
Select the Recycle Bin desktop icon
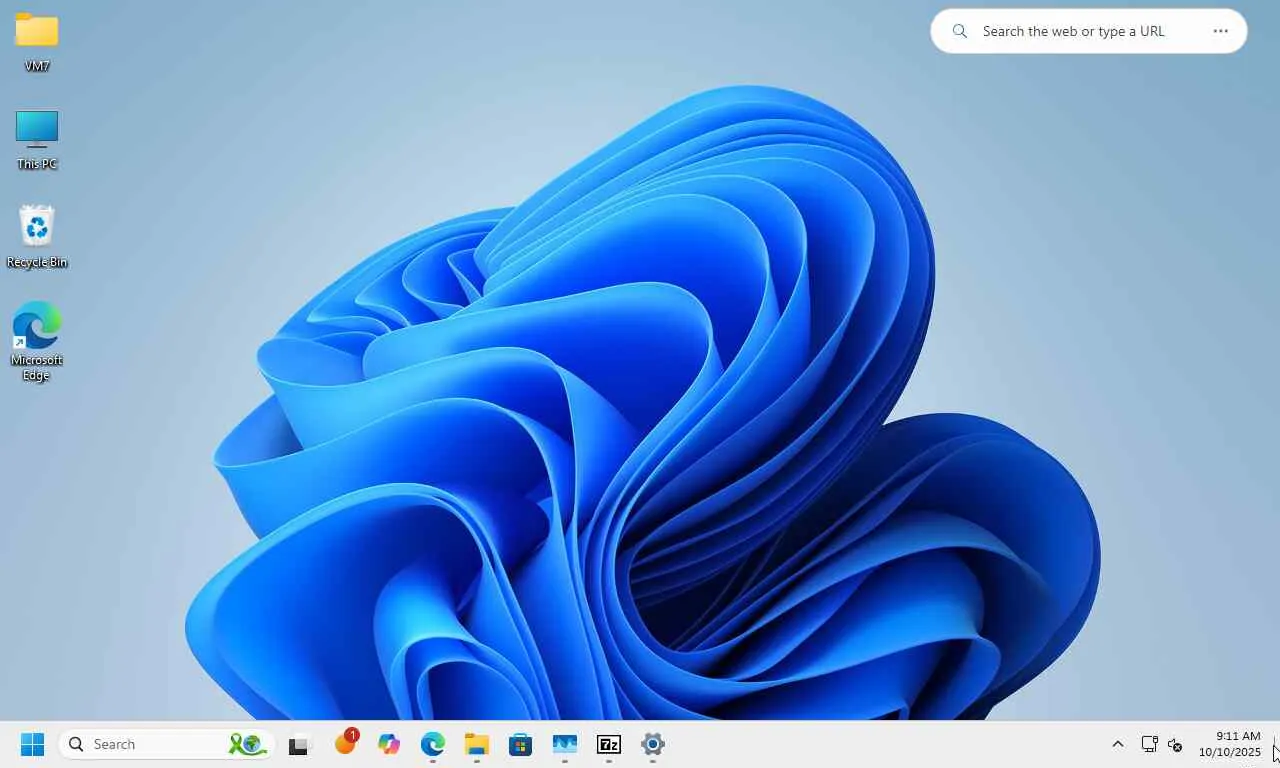[37, 237]
